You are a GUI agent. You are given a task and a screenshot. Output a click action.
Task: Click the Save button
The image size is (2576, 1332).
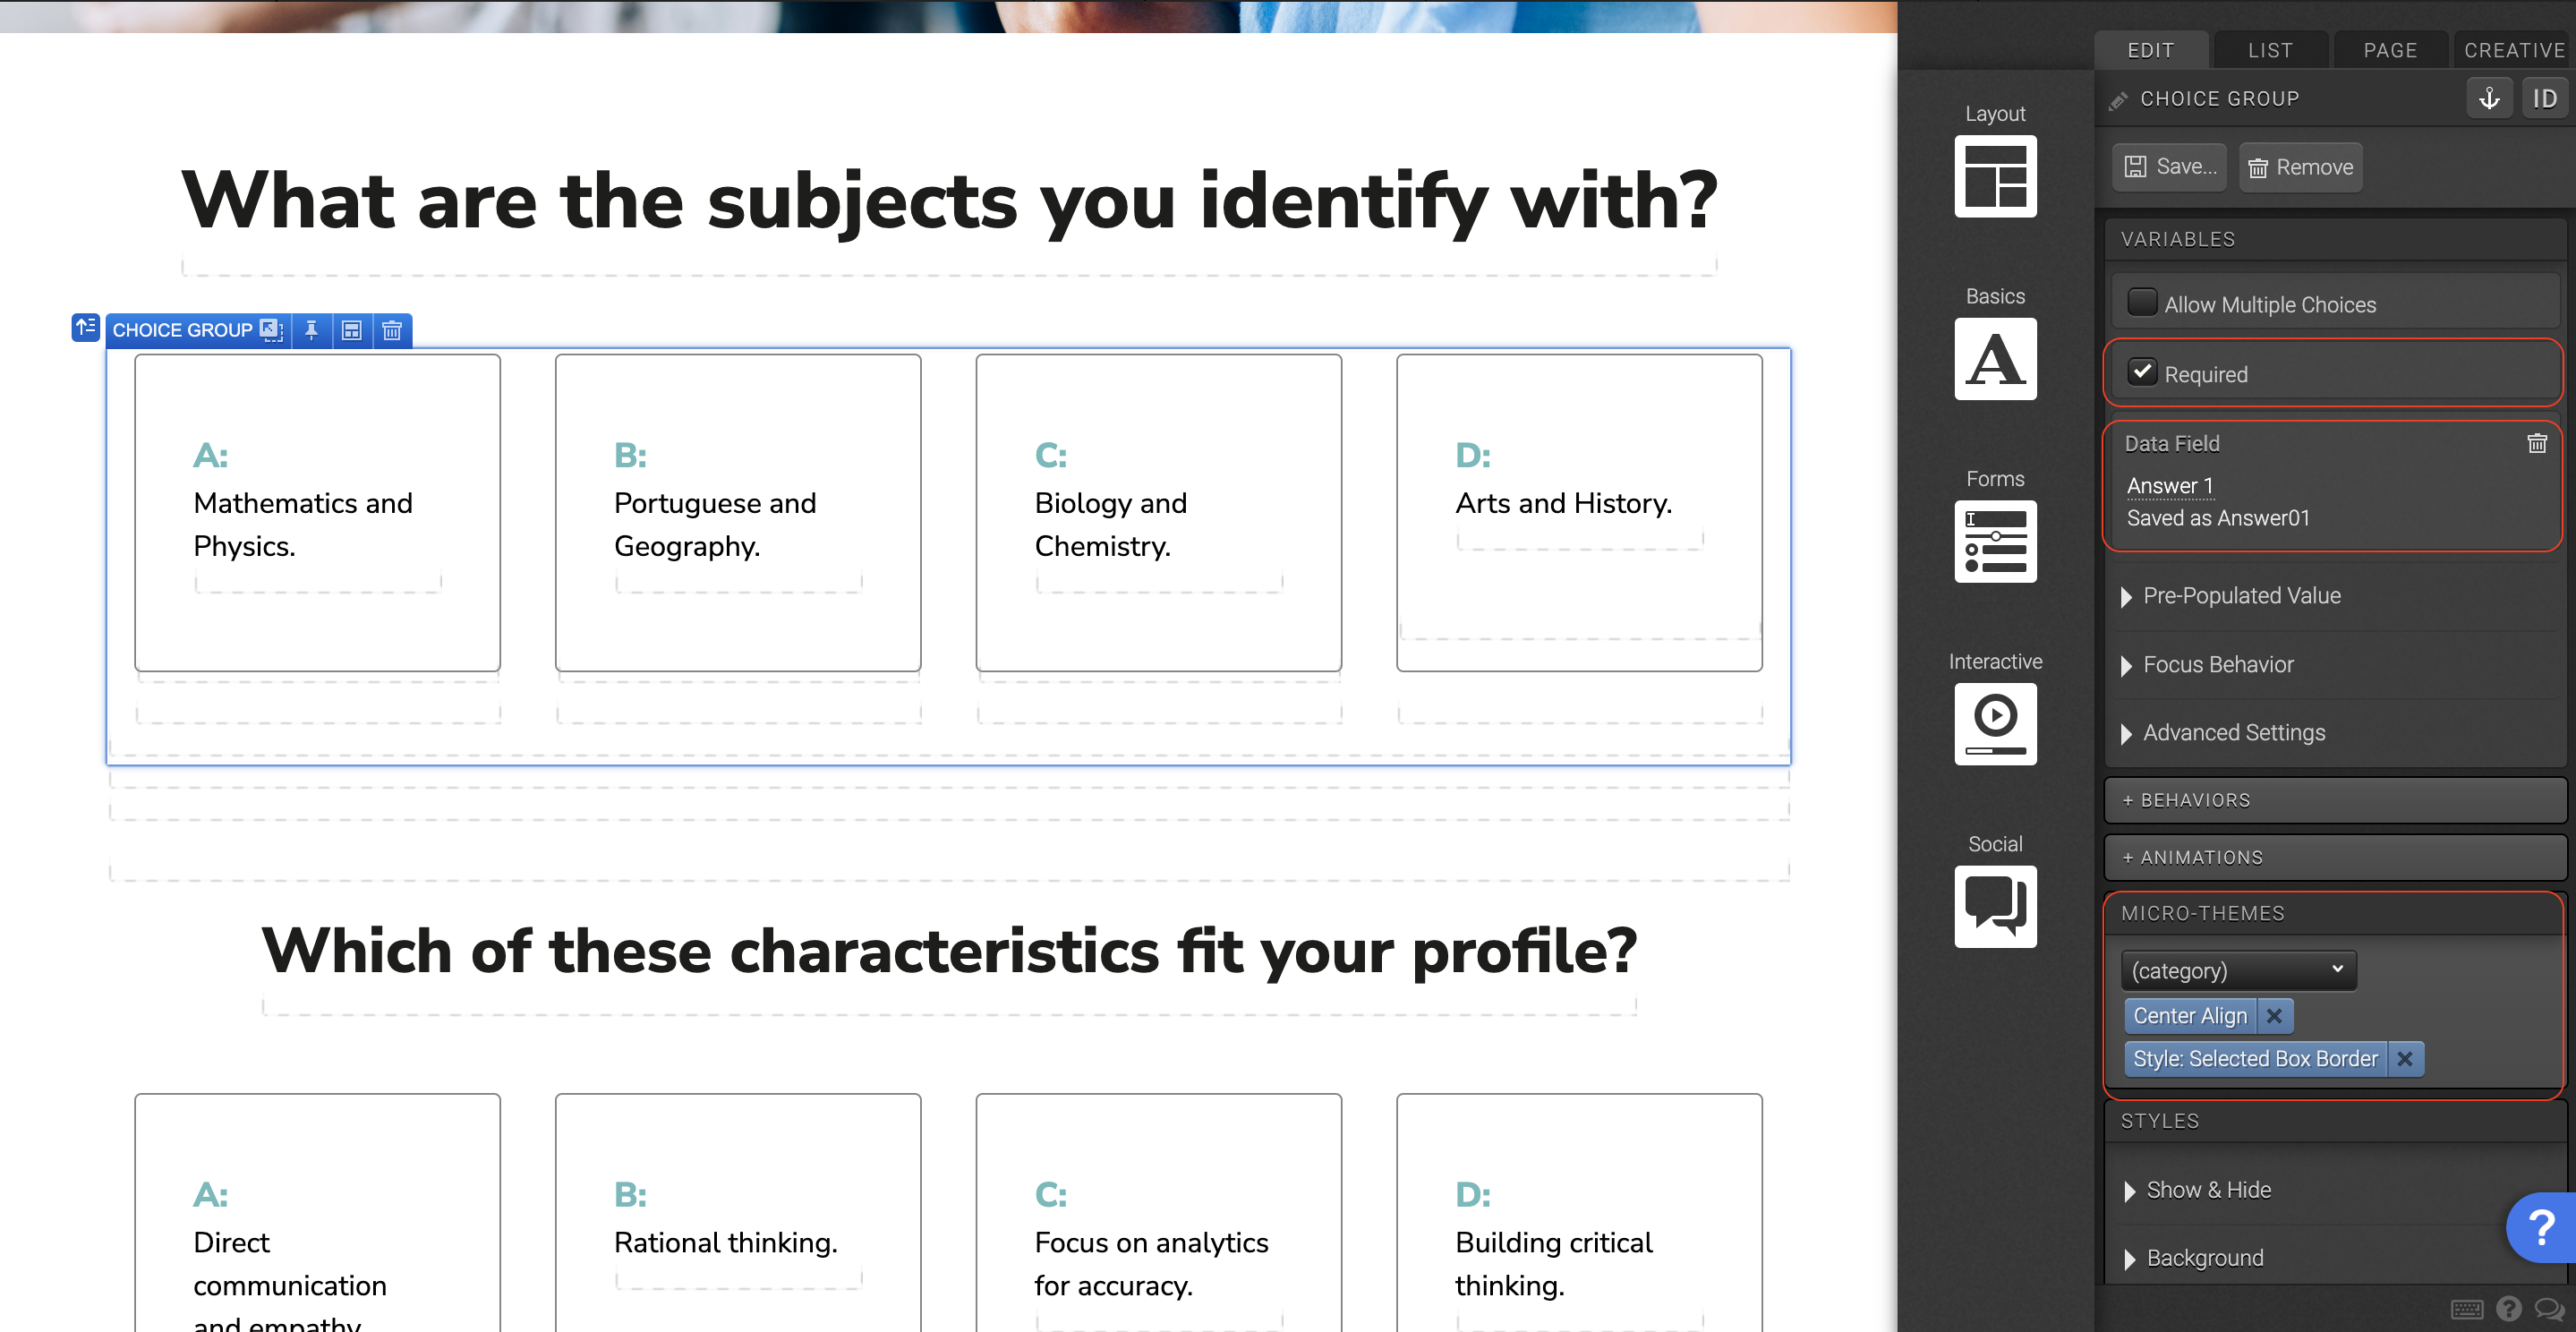(2170, 167)
